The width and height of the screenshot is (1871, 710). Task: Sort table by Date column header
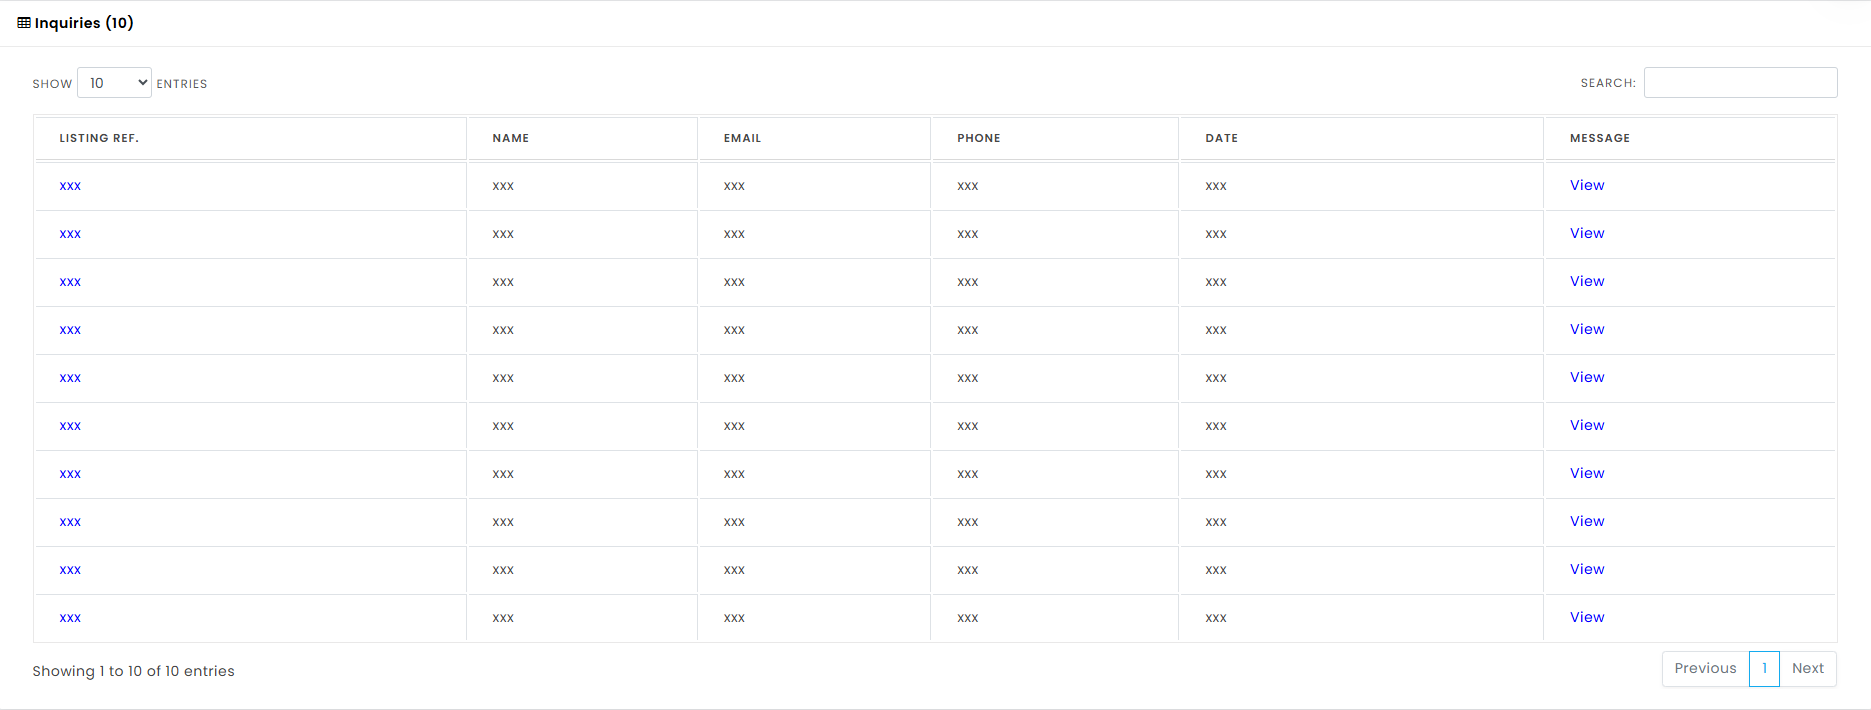point(1361,138)
